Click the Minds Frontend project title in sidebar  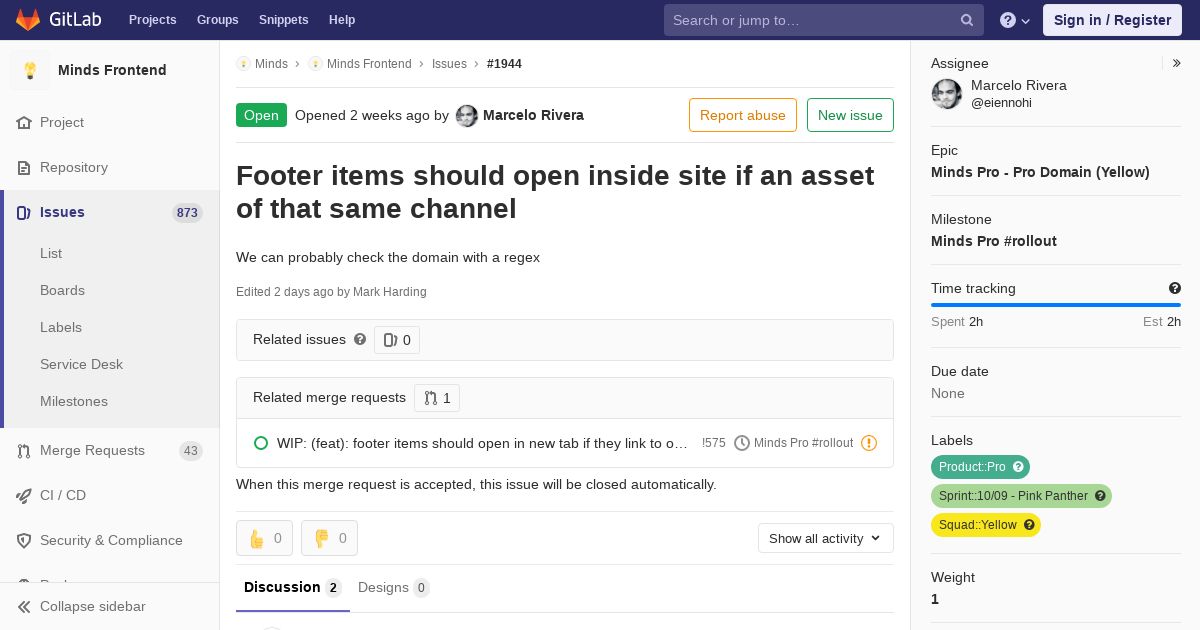click(112, 70)
